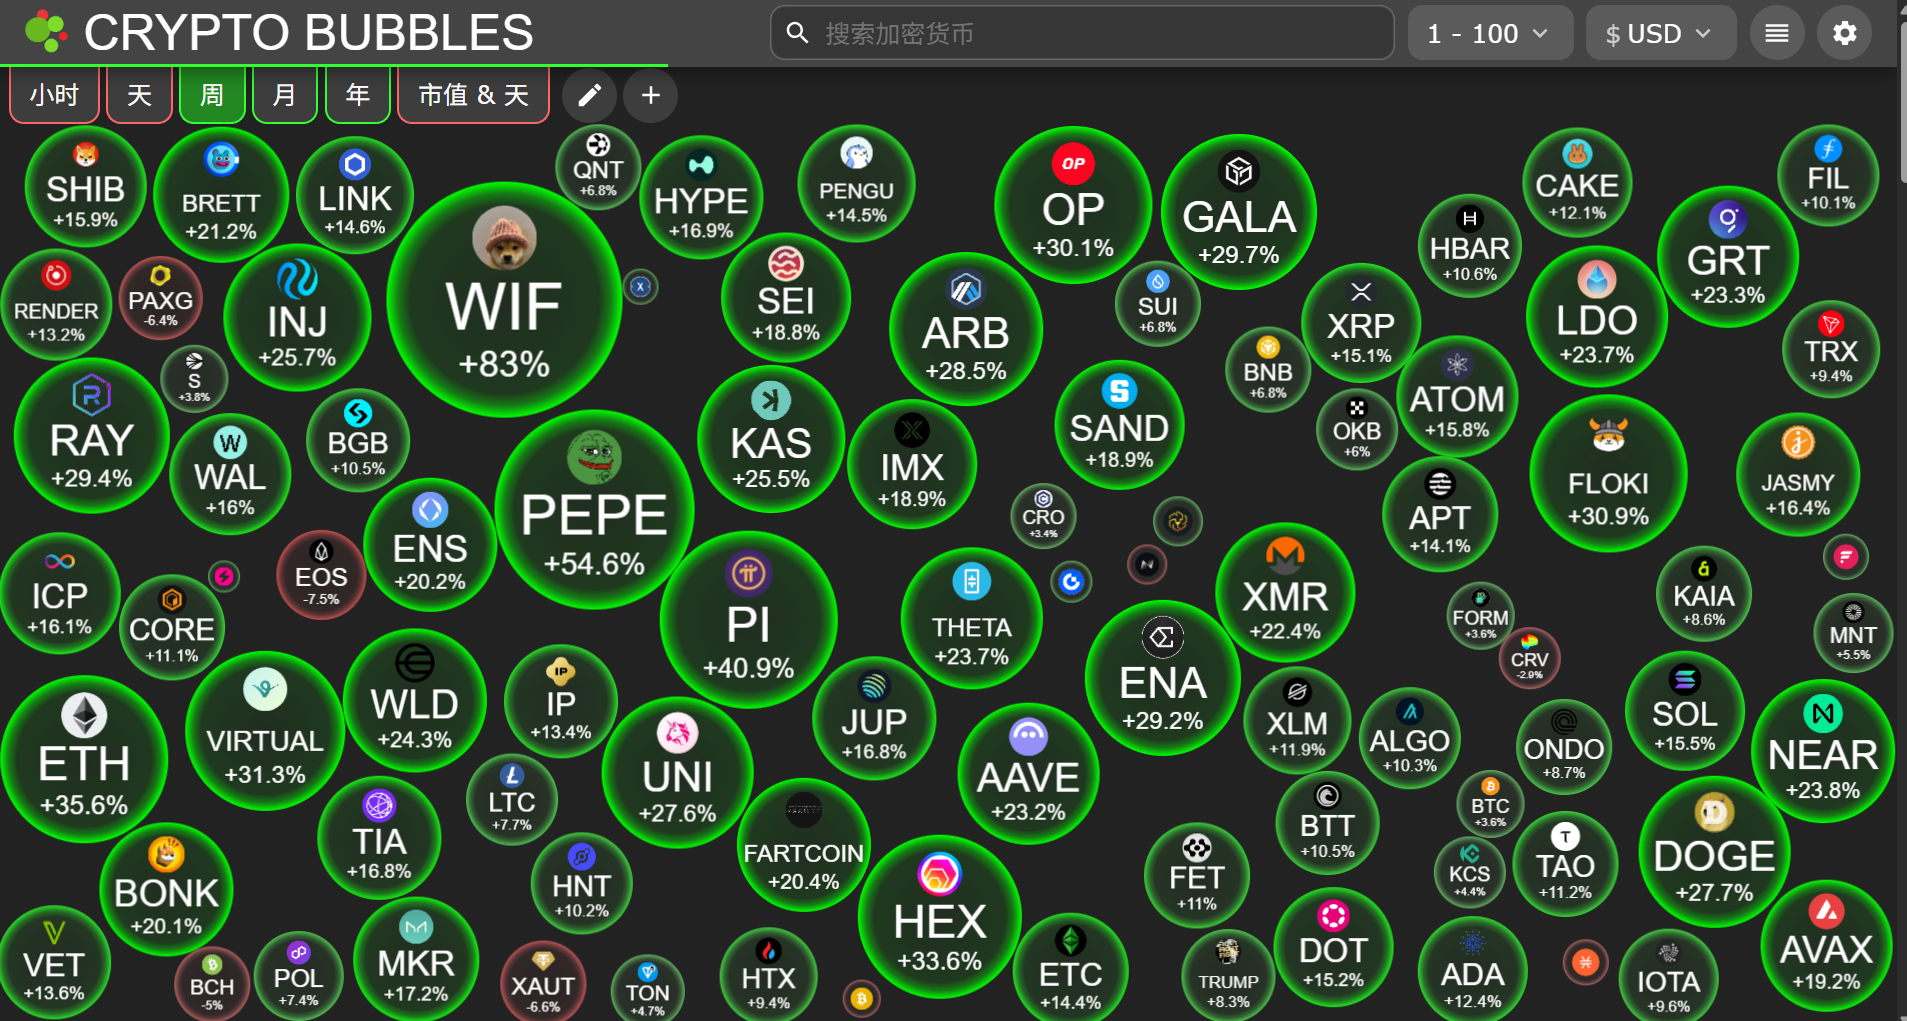Screen dimensions: 1907x1021
Task: Click the 天 period button
Action: (x=139, y=96)
